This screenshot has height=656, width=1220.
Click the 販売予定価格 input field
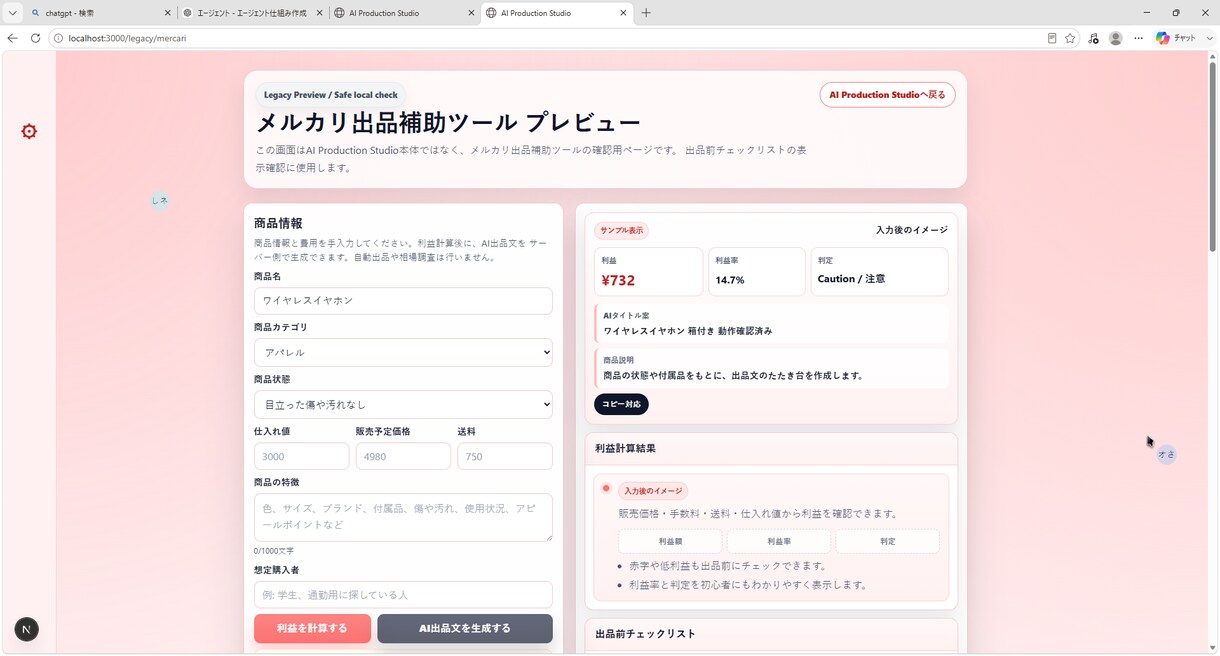(x=403, y=456)
